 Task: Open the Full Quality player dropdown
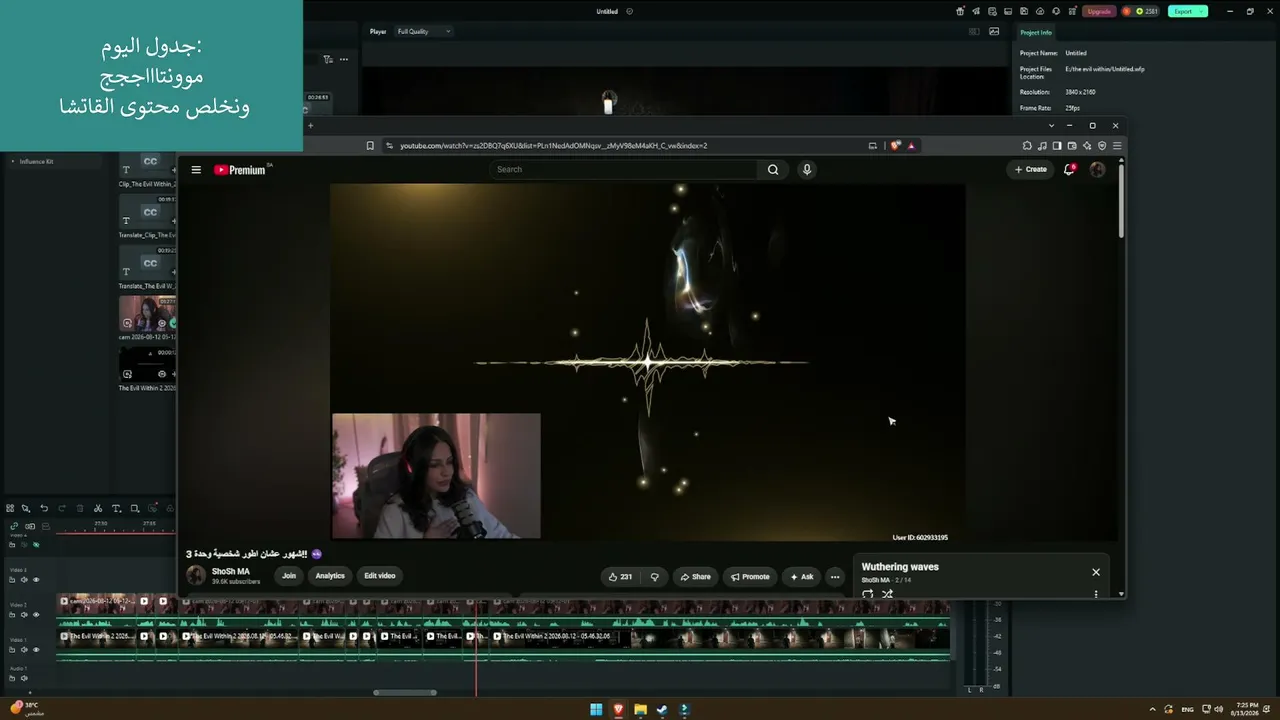pos(424,31)
